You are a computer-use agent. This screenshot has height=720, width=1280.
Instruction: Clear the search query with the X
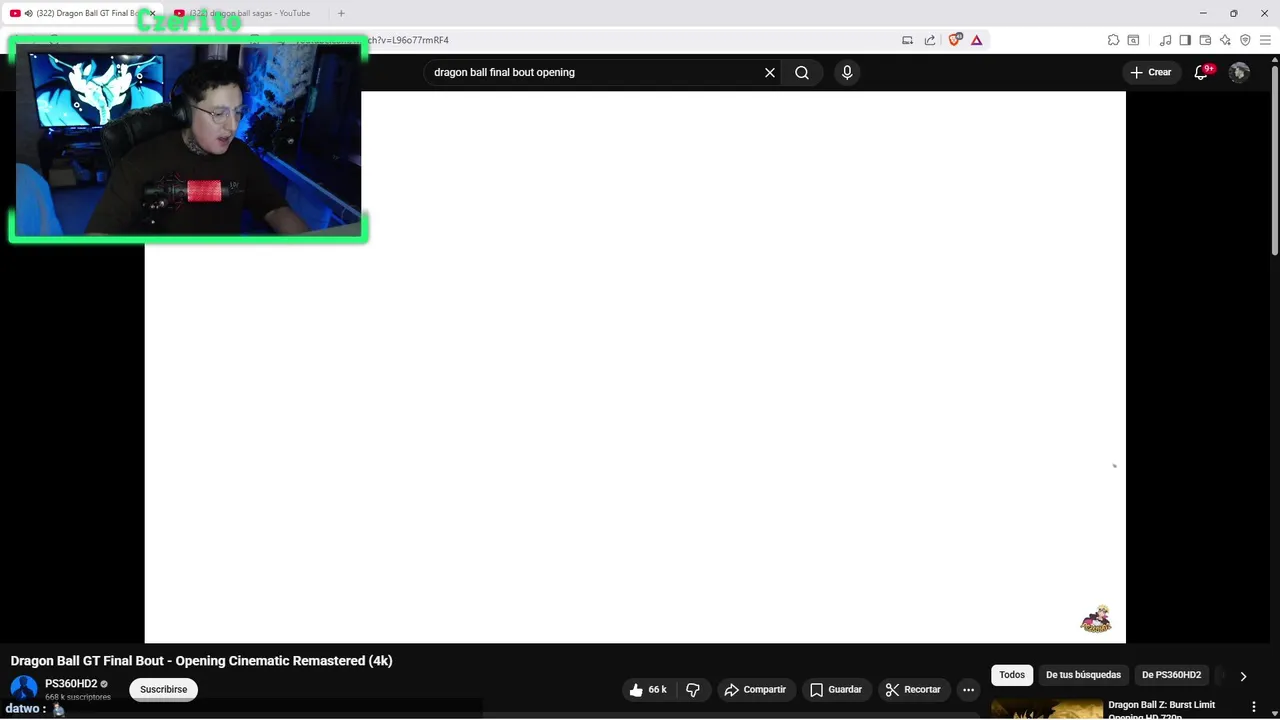click(x=770, y=72)
